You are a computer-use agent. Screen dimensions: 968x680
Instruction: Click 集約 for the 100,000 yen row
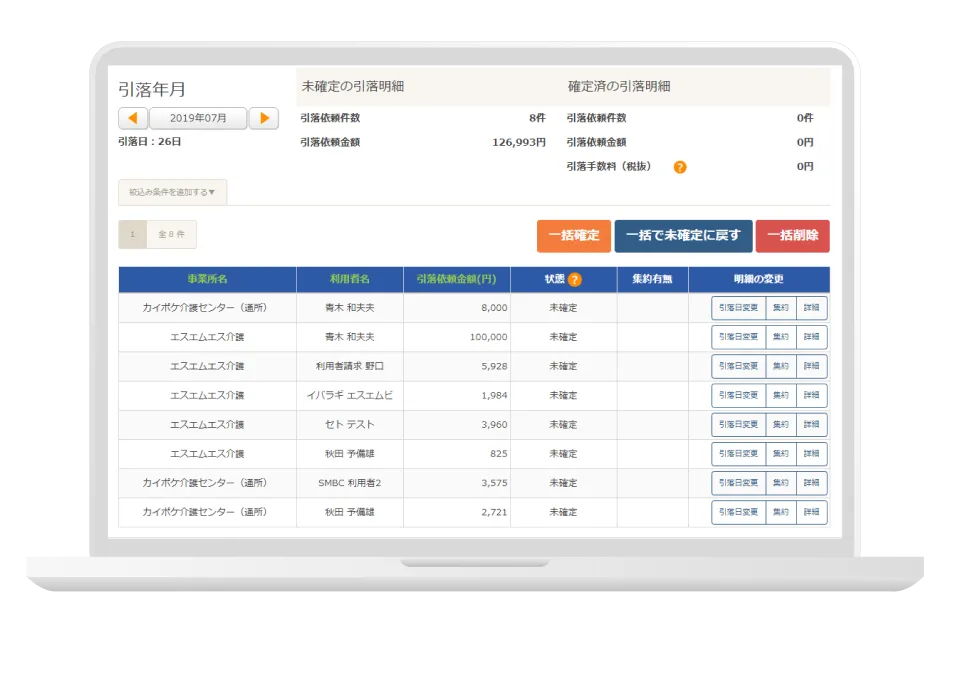click(x=781, y=337)
